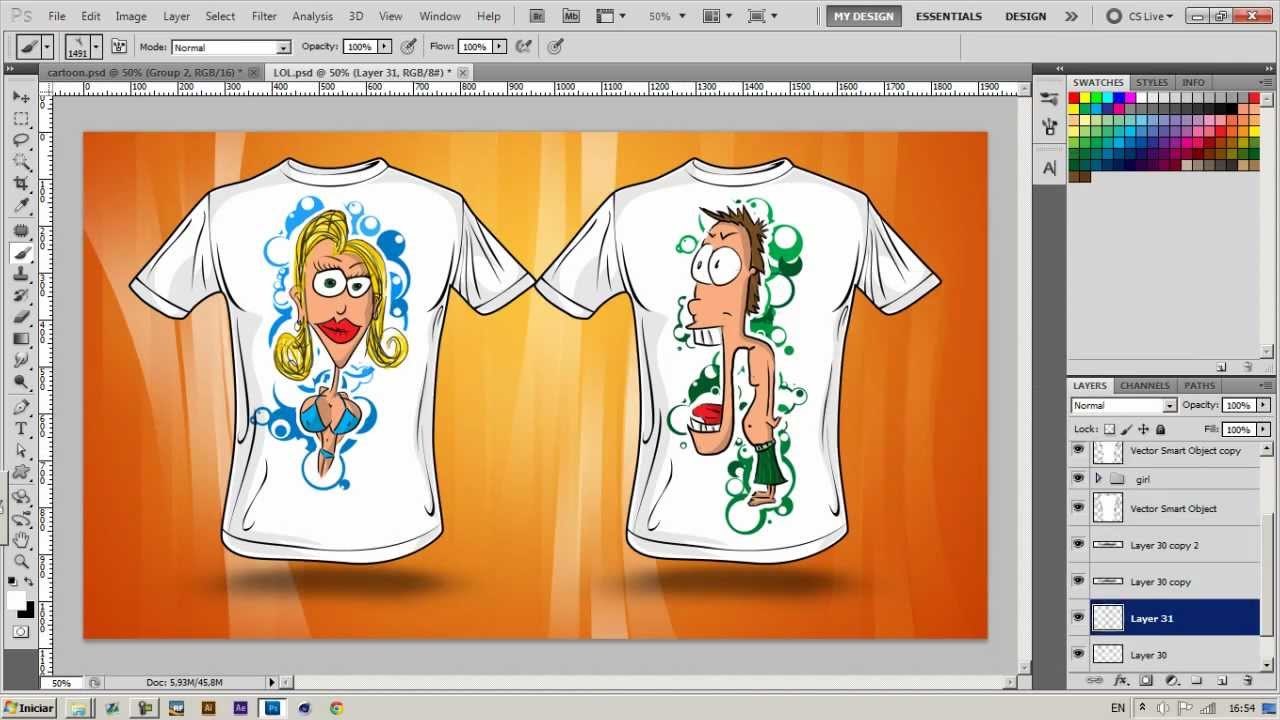Image resolution: width=1280 pixels, height=720 pixels.
Task: Toggle the lock all padlock
Action: (1160, 429)
